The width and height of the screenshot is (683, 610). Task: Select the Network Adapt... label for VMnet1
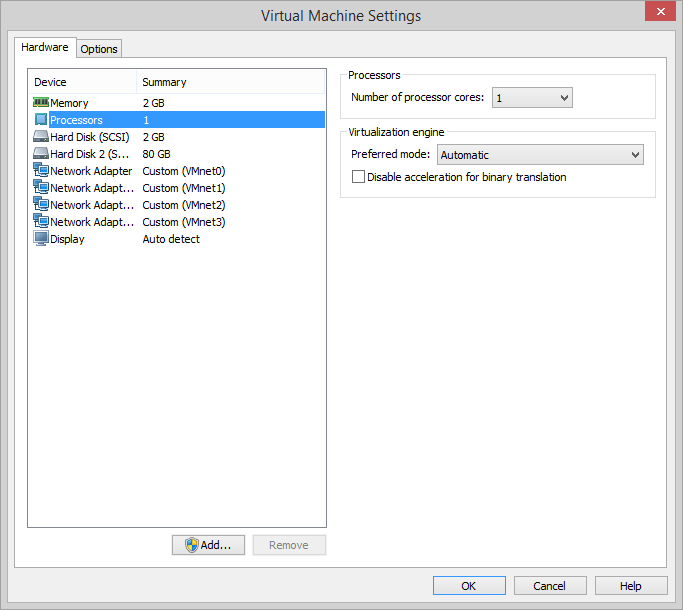[92, 188]
